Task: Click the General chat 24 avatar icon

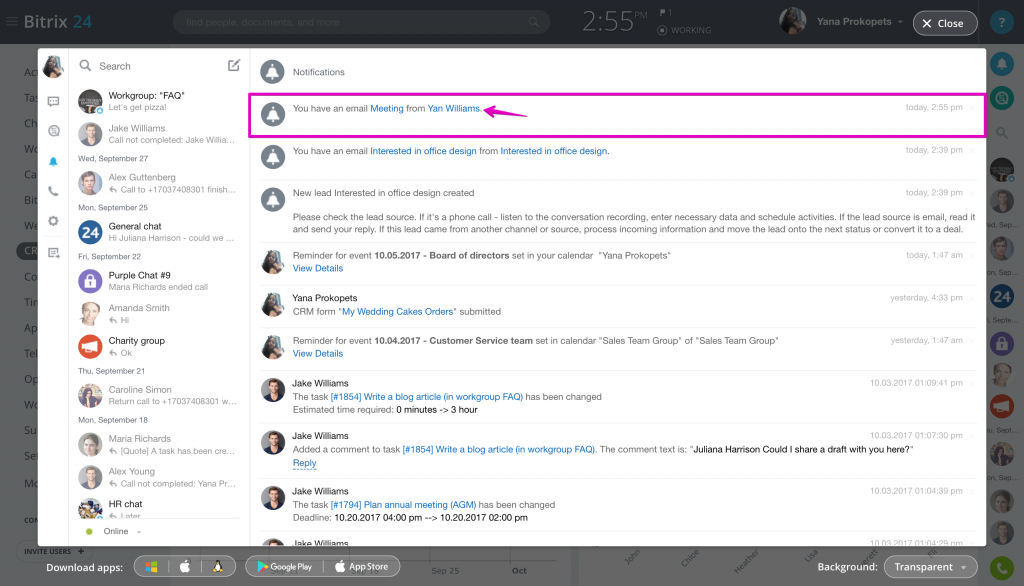Action: point(90,232)
